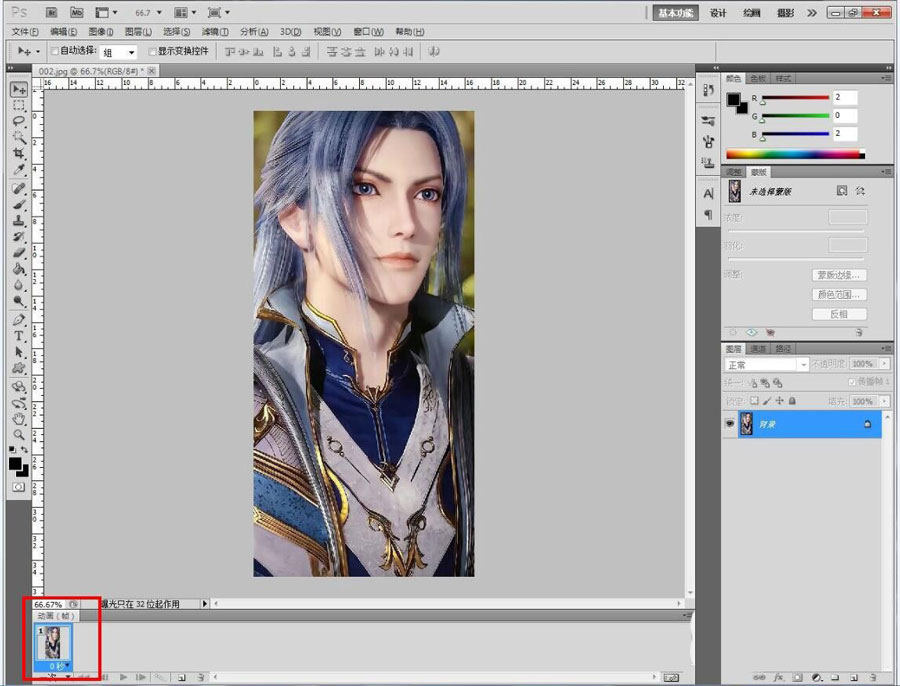This screenshot has height=686, width=900.
Task: Hide the 背景 layer eye icon
Action: [729, 423]
